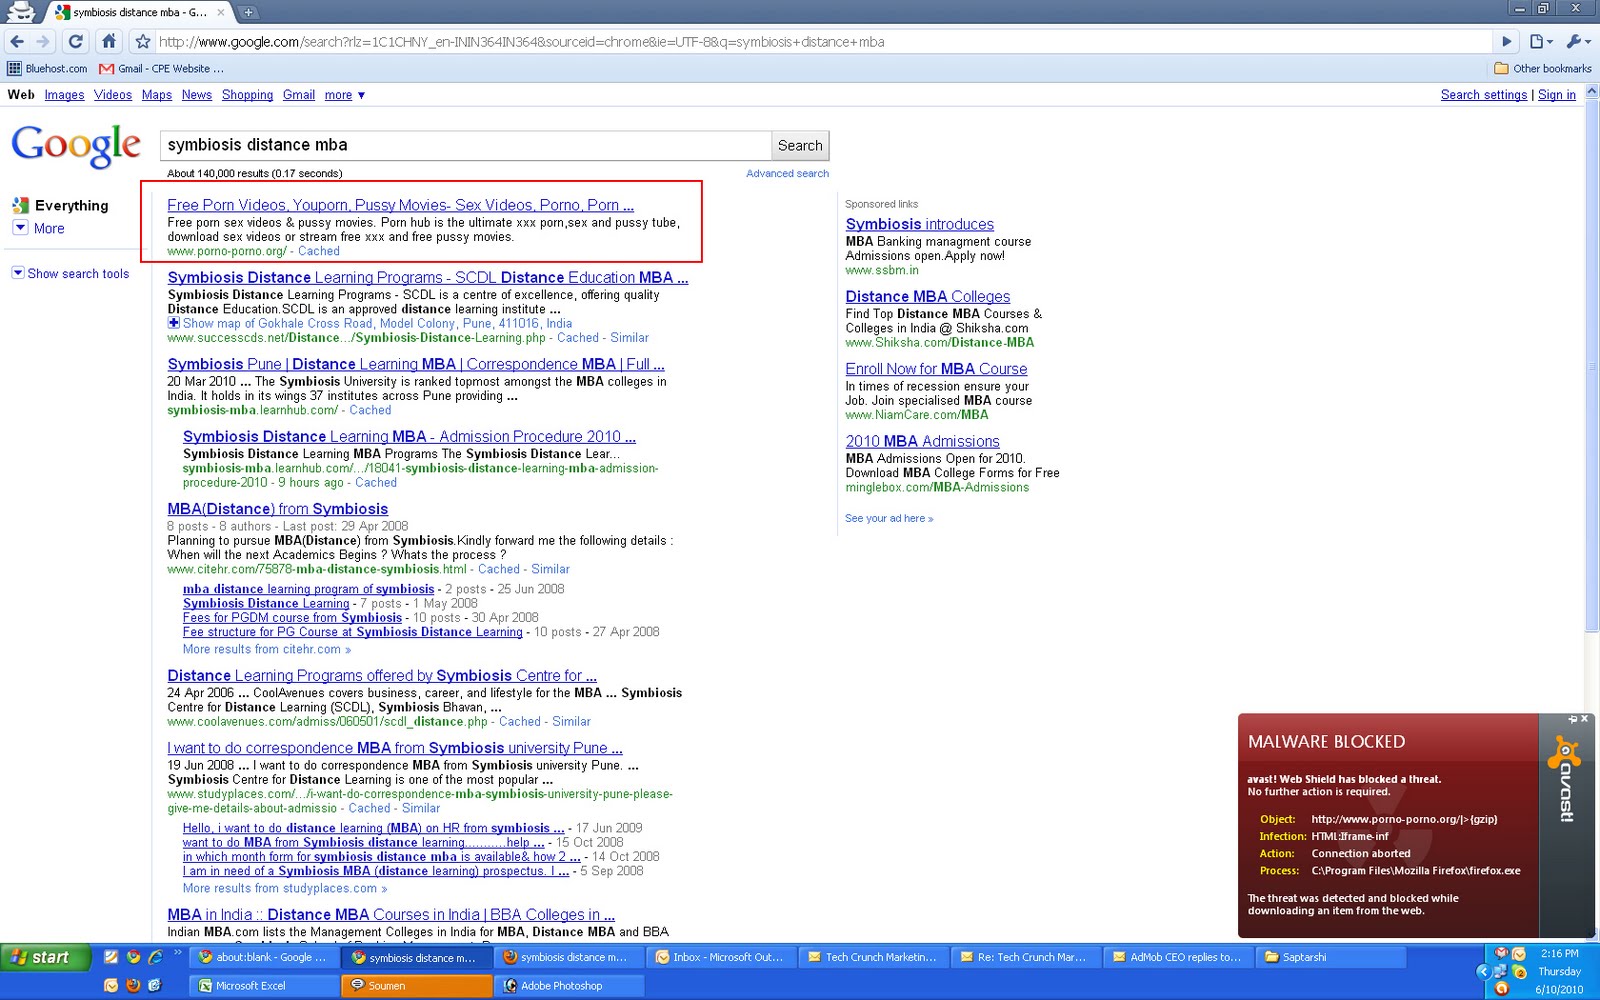Click the Go arrow beside the address bar

tap(1506, 42)
